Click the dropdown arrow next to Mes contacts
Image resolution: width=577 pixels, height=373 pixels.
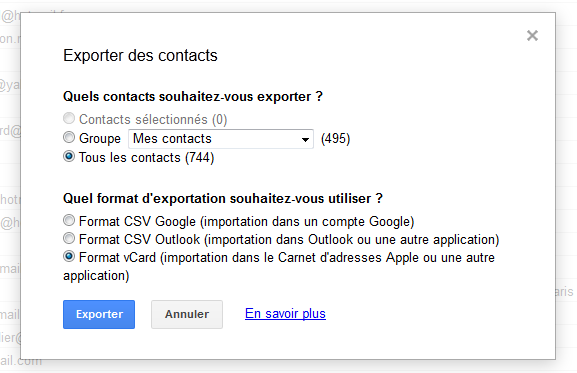(x=305, y=139)
